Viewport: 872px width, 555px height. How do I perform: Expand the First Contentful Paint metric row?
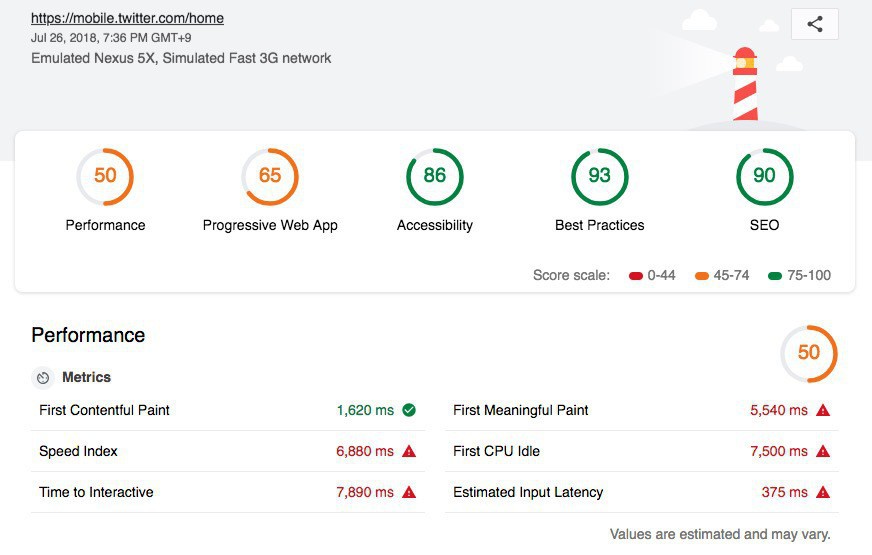coord(105,410)
